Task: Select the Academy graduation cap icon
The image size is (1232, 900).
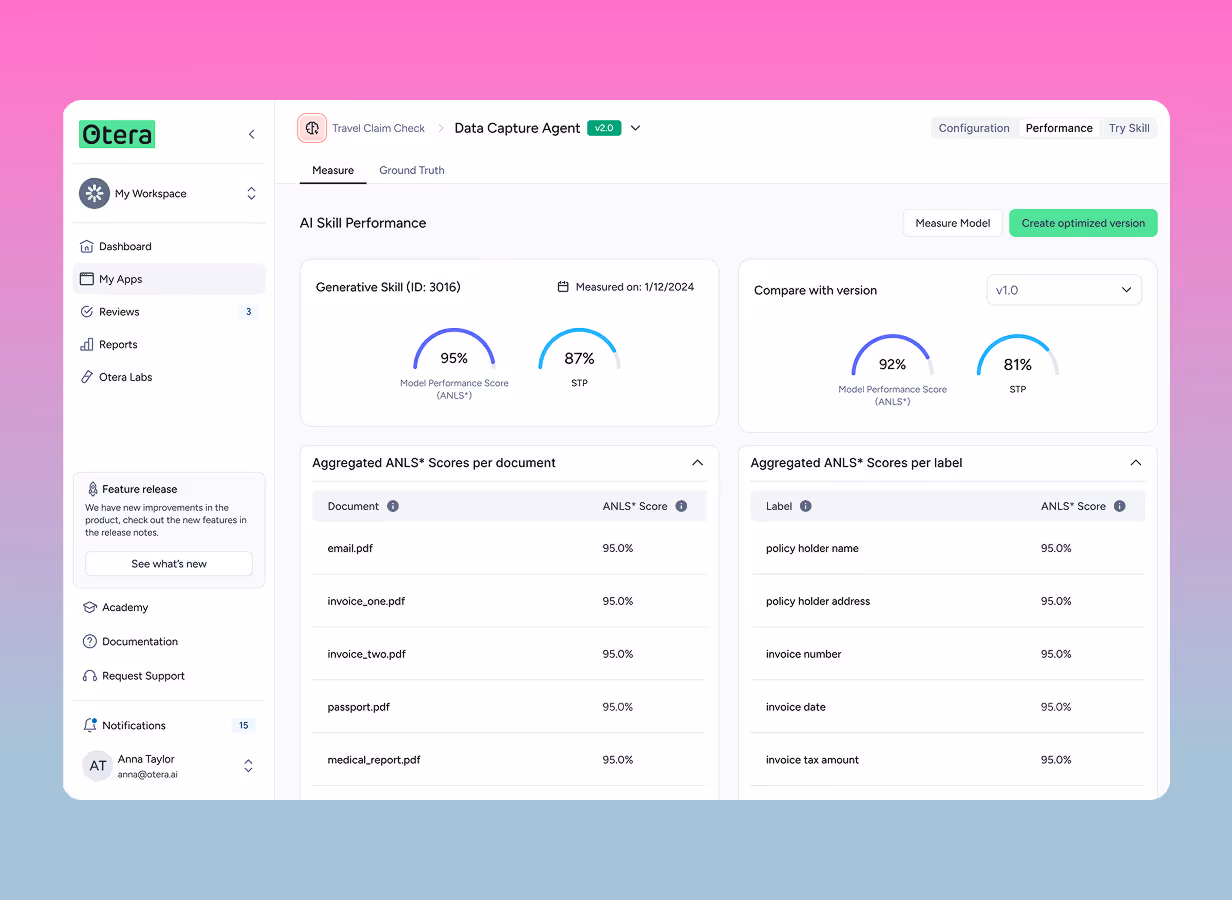Action: [87, 607]
